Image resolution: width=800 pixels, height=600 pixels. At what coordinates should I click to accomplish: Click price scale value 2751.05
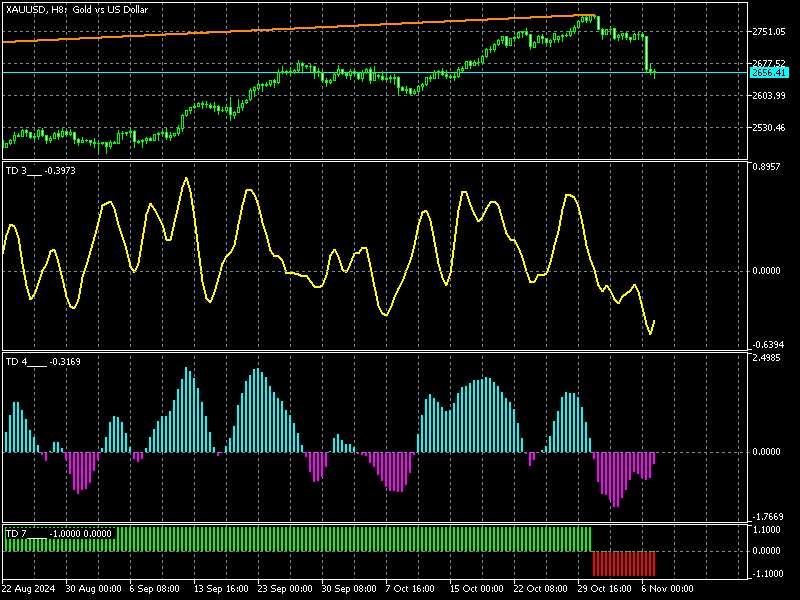click(769, 32)
